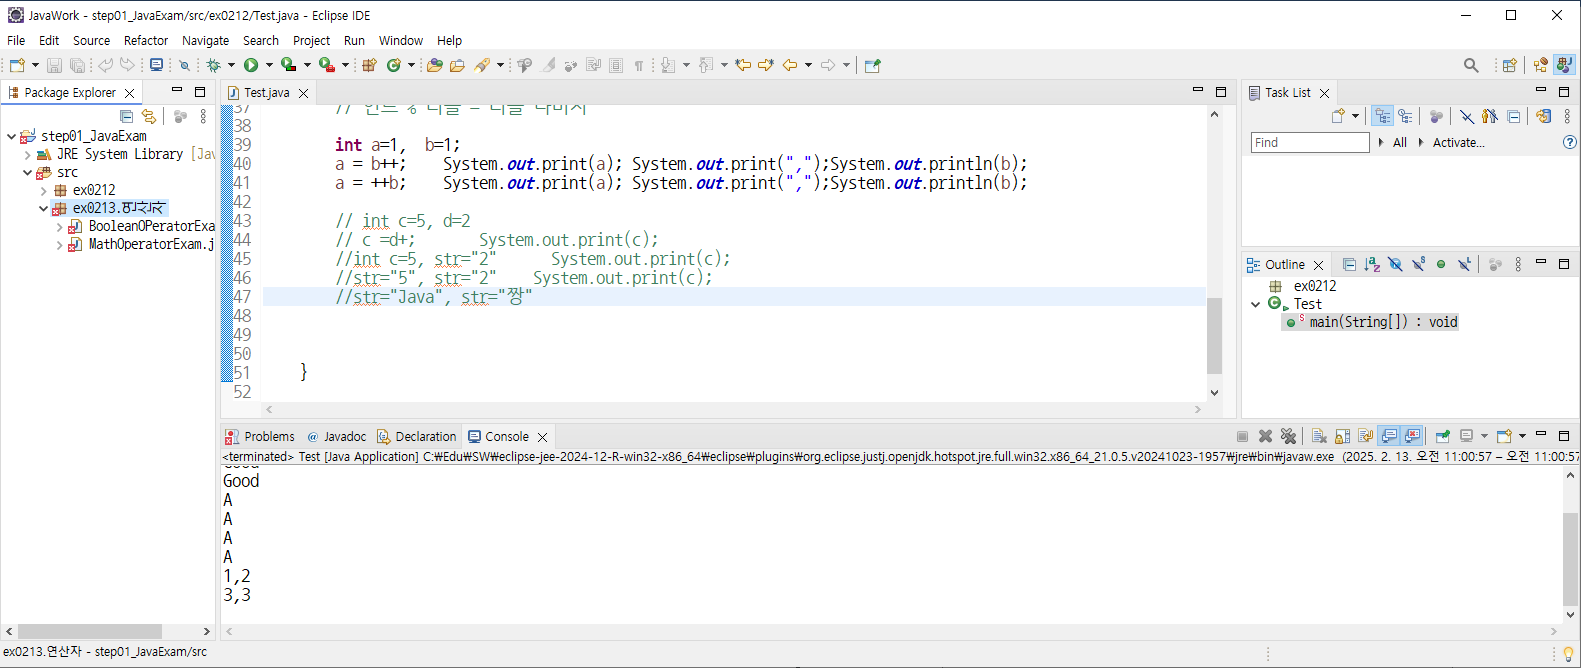The width and height of the screenshot is (1581, 668).
Task: Click Package Explorer horizontal scrollbar thumb
Action: 90,631
